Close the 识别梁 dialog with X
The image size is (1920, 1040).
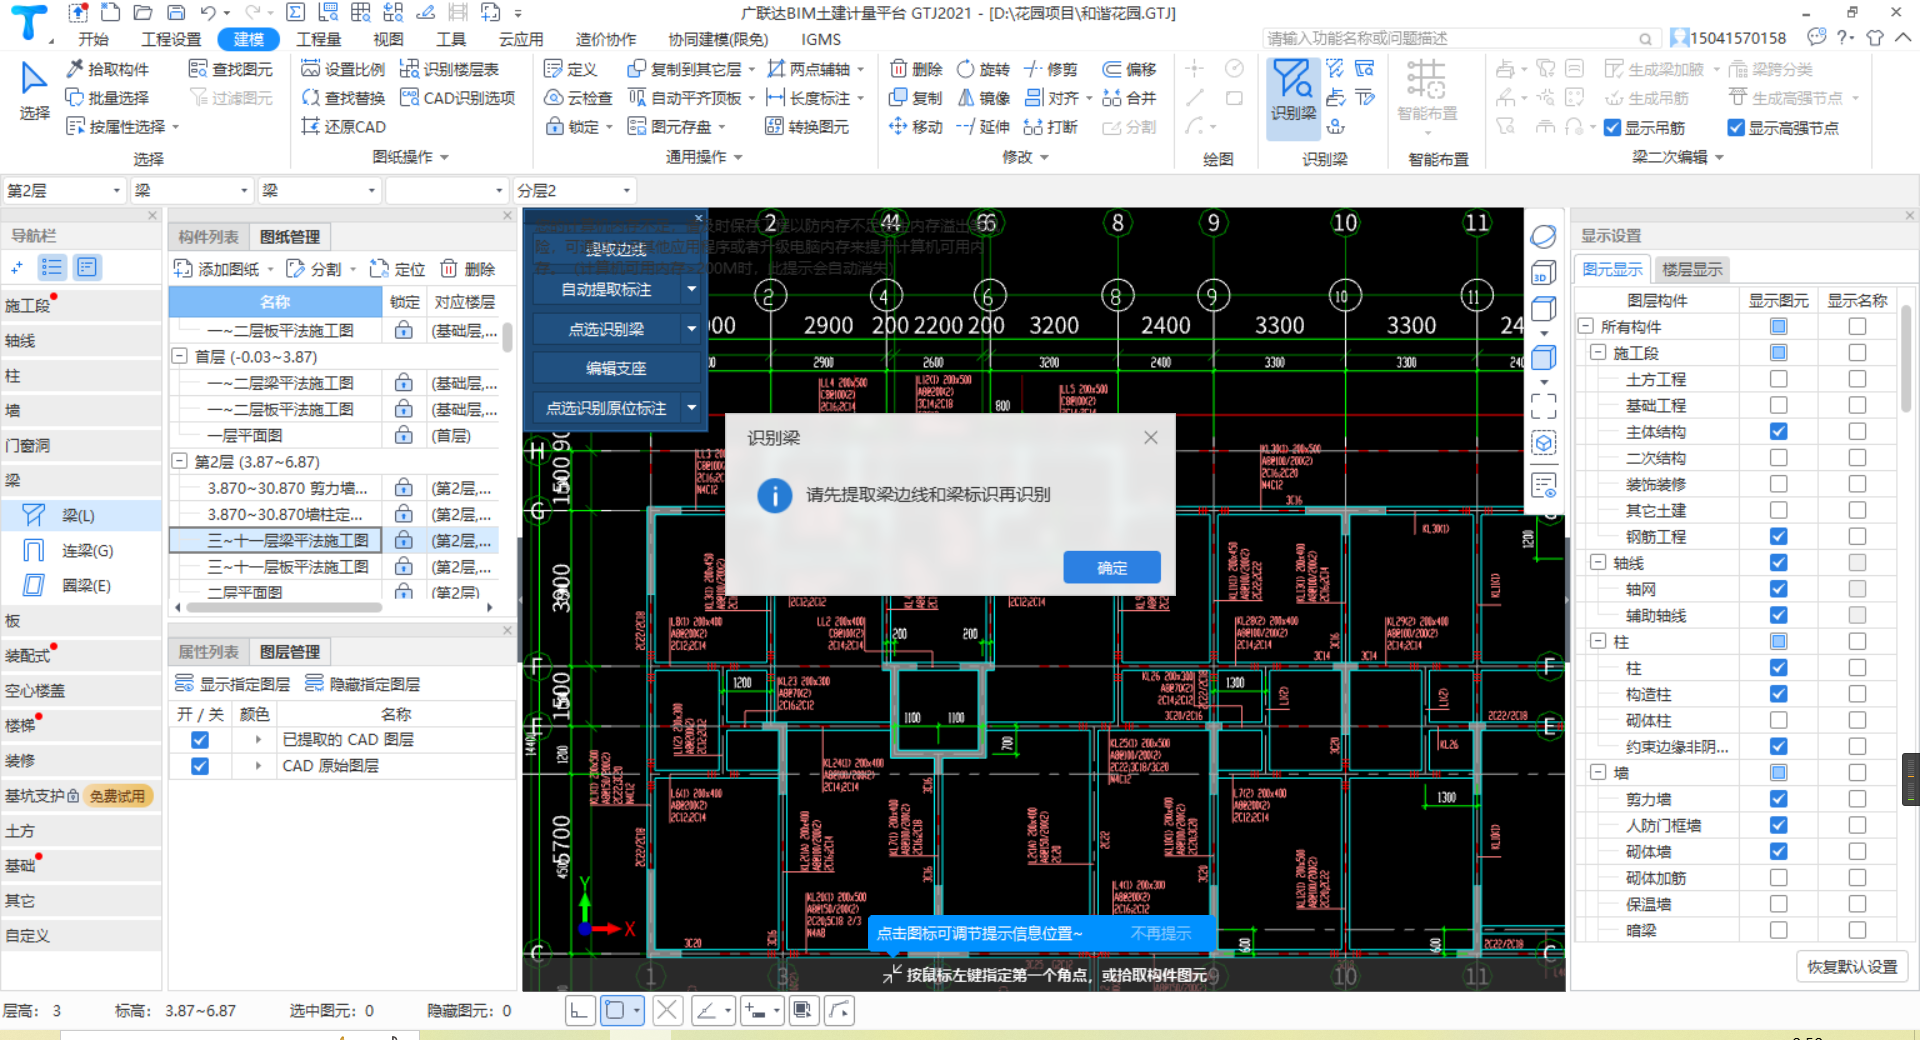(x=1151, y=437)
